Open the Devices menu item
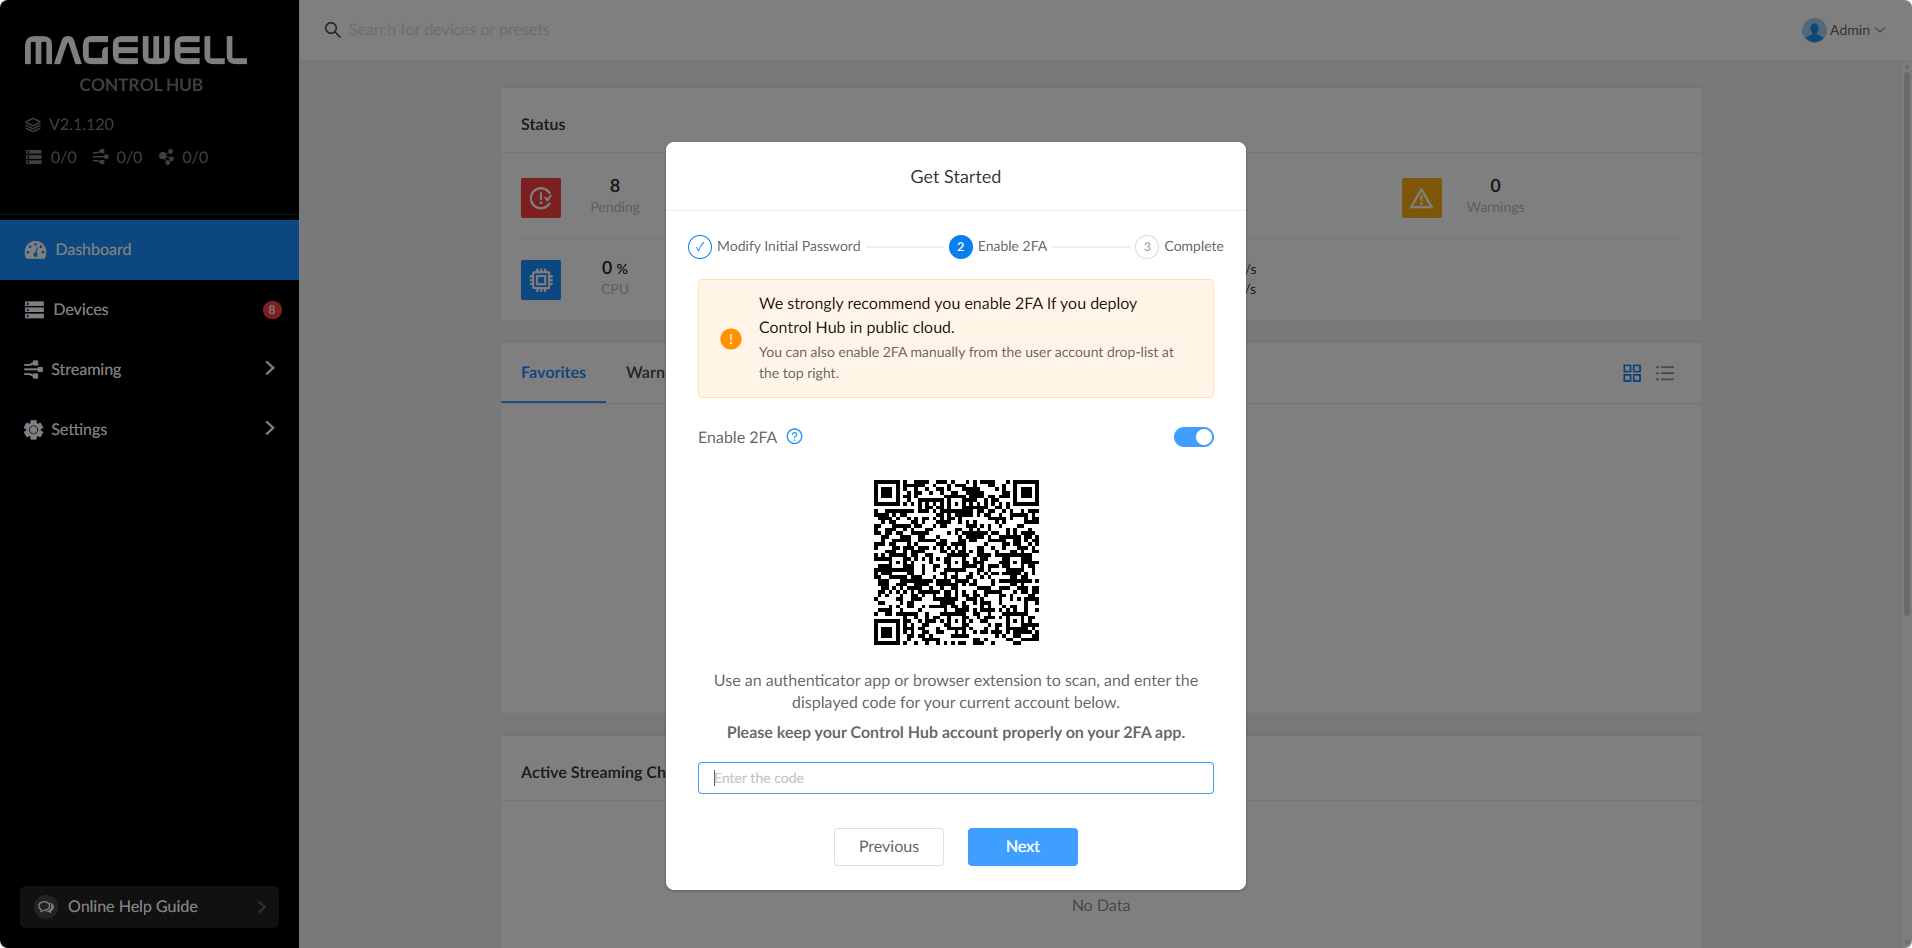Screen dimensions: 1912x948 149,310
